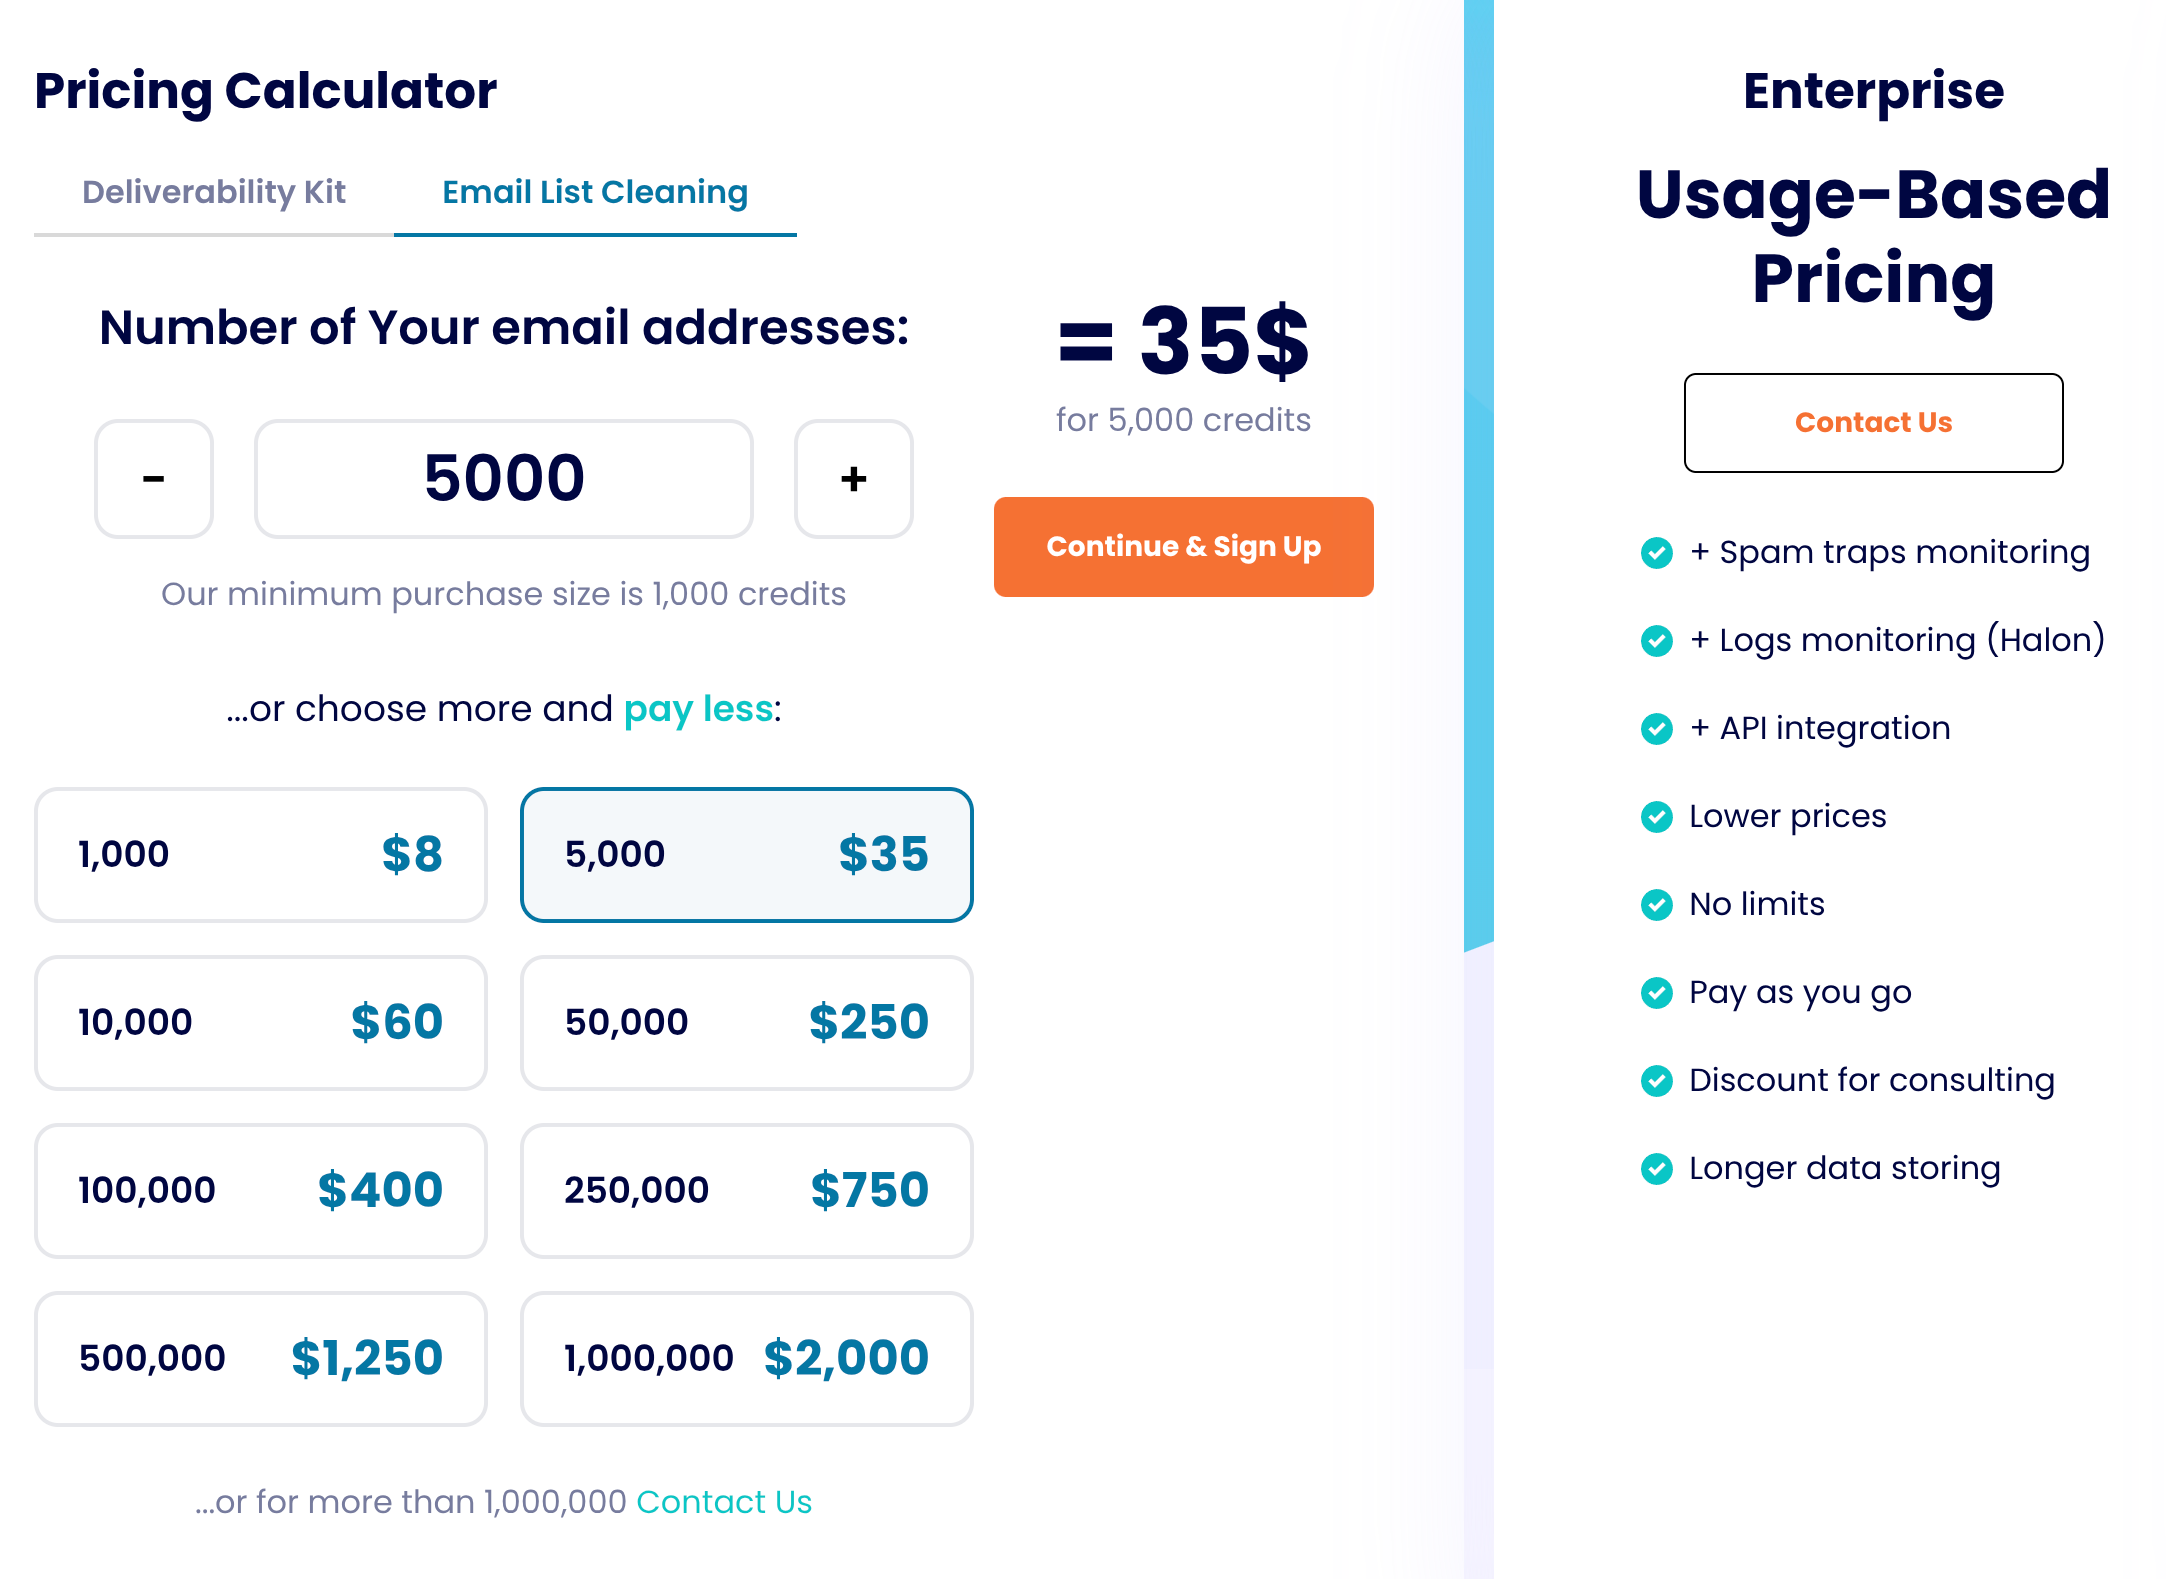
Task: Click the checkmark icon beside Spam traps monitoring
Action: [x=1657, y=553]
